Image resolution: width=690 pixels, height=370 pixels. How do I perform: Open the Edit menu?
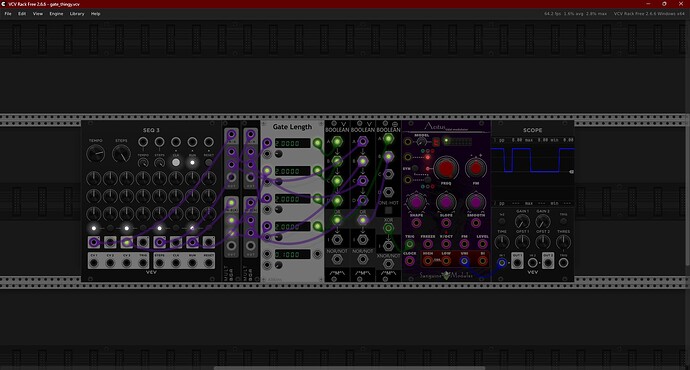[x=22, y=14]
